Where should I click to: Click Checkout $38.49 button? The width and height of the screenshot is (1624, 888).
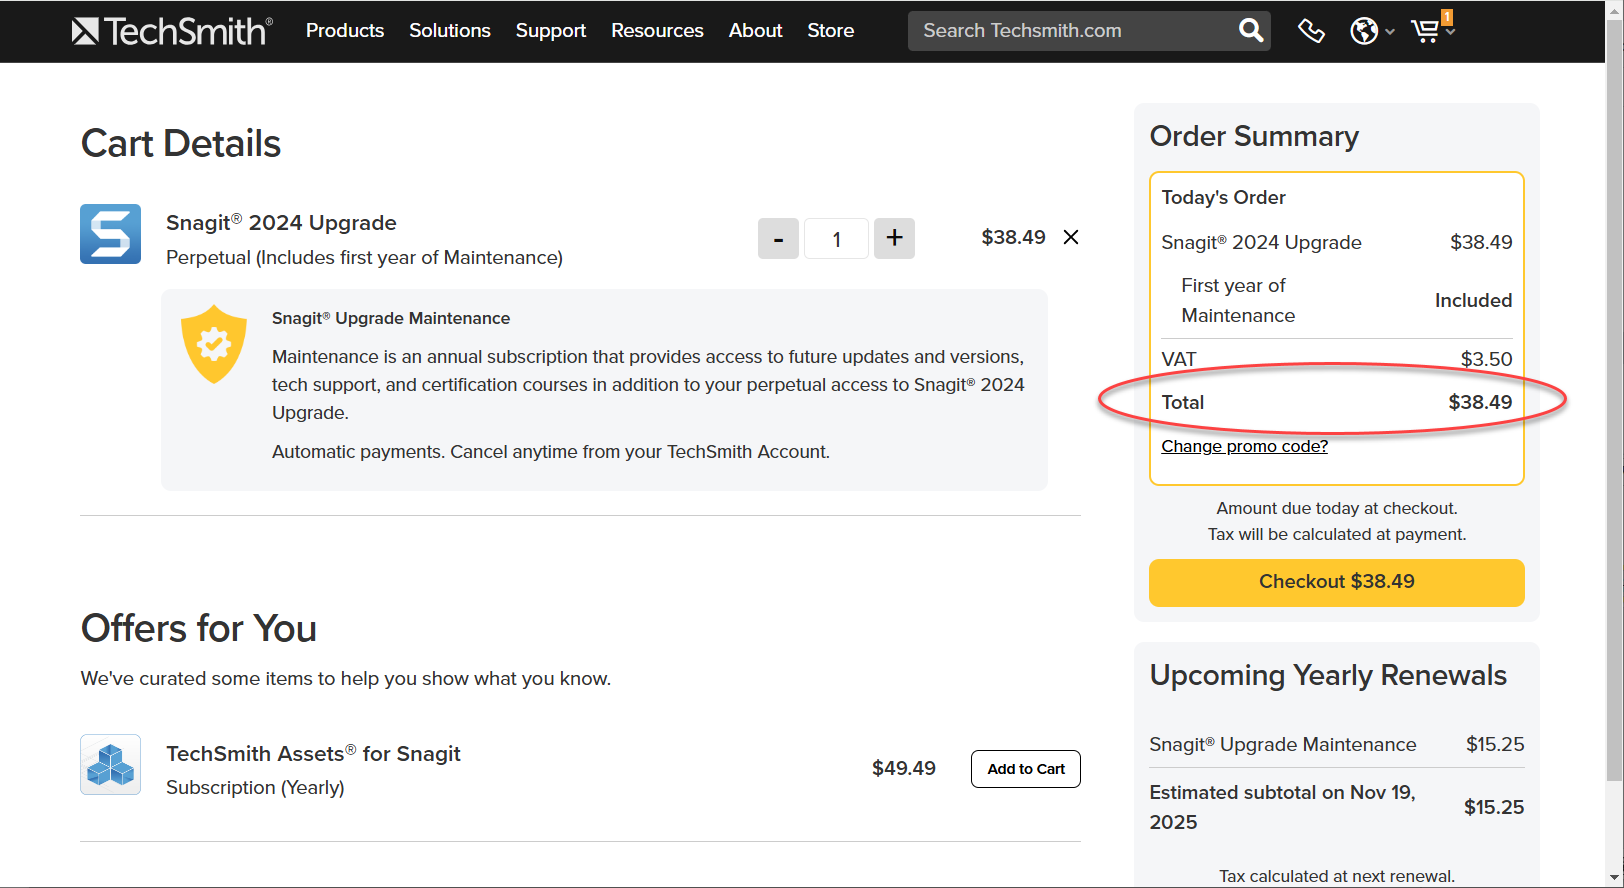click(1336, 582)
